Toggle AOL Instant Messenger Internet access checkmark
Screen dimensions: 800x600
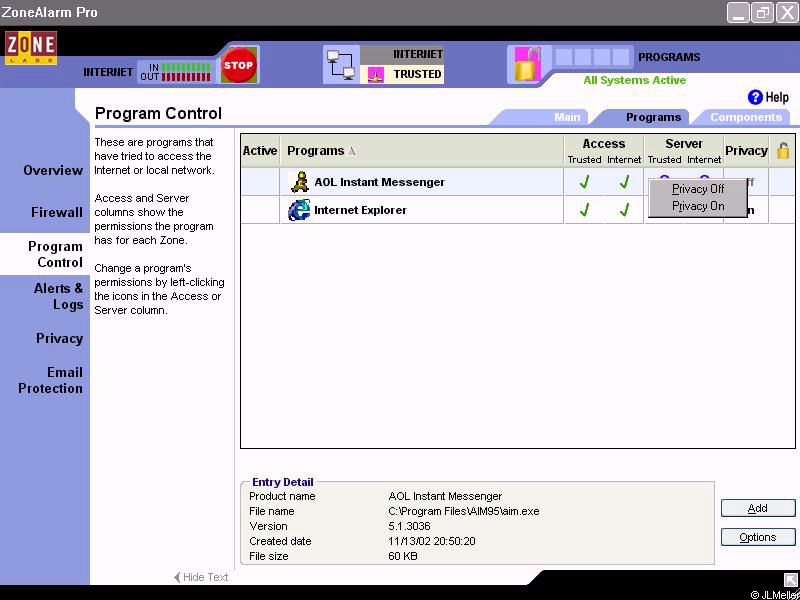(624, 182)
